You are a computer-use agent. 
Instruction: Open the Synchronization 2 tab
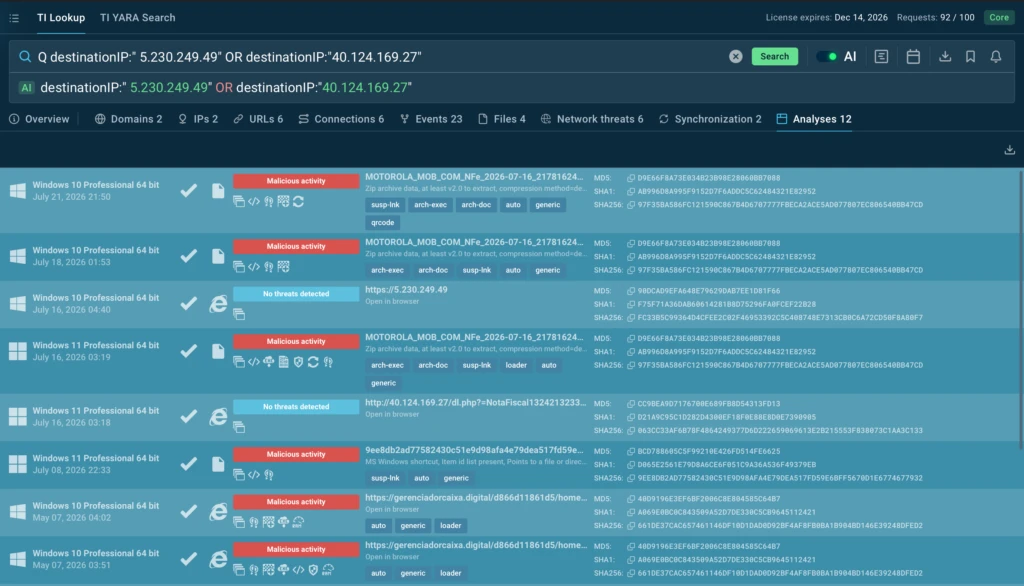[x=710, y=119]
